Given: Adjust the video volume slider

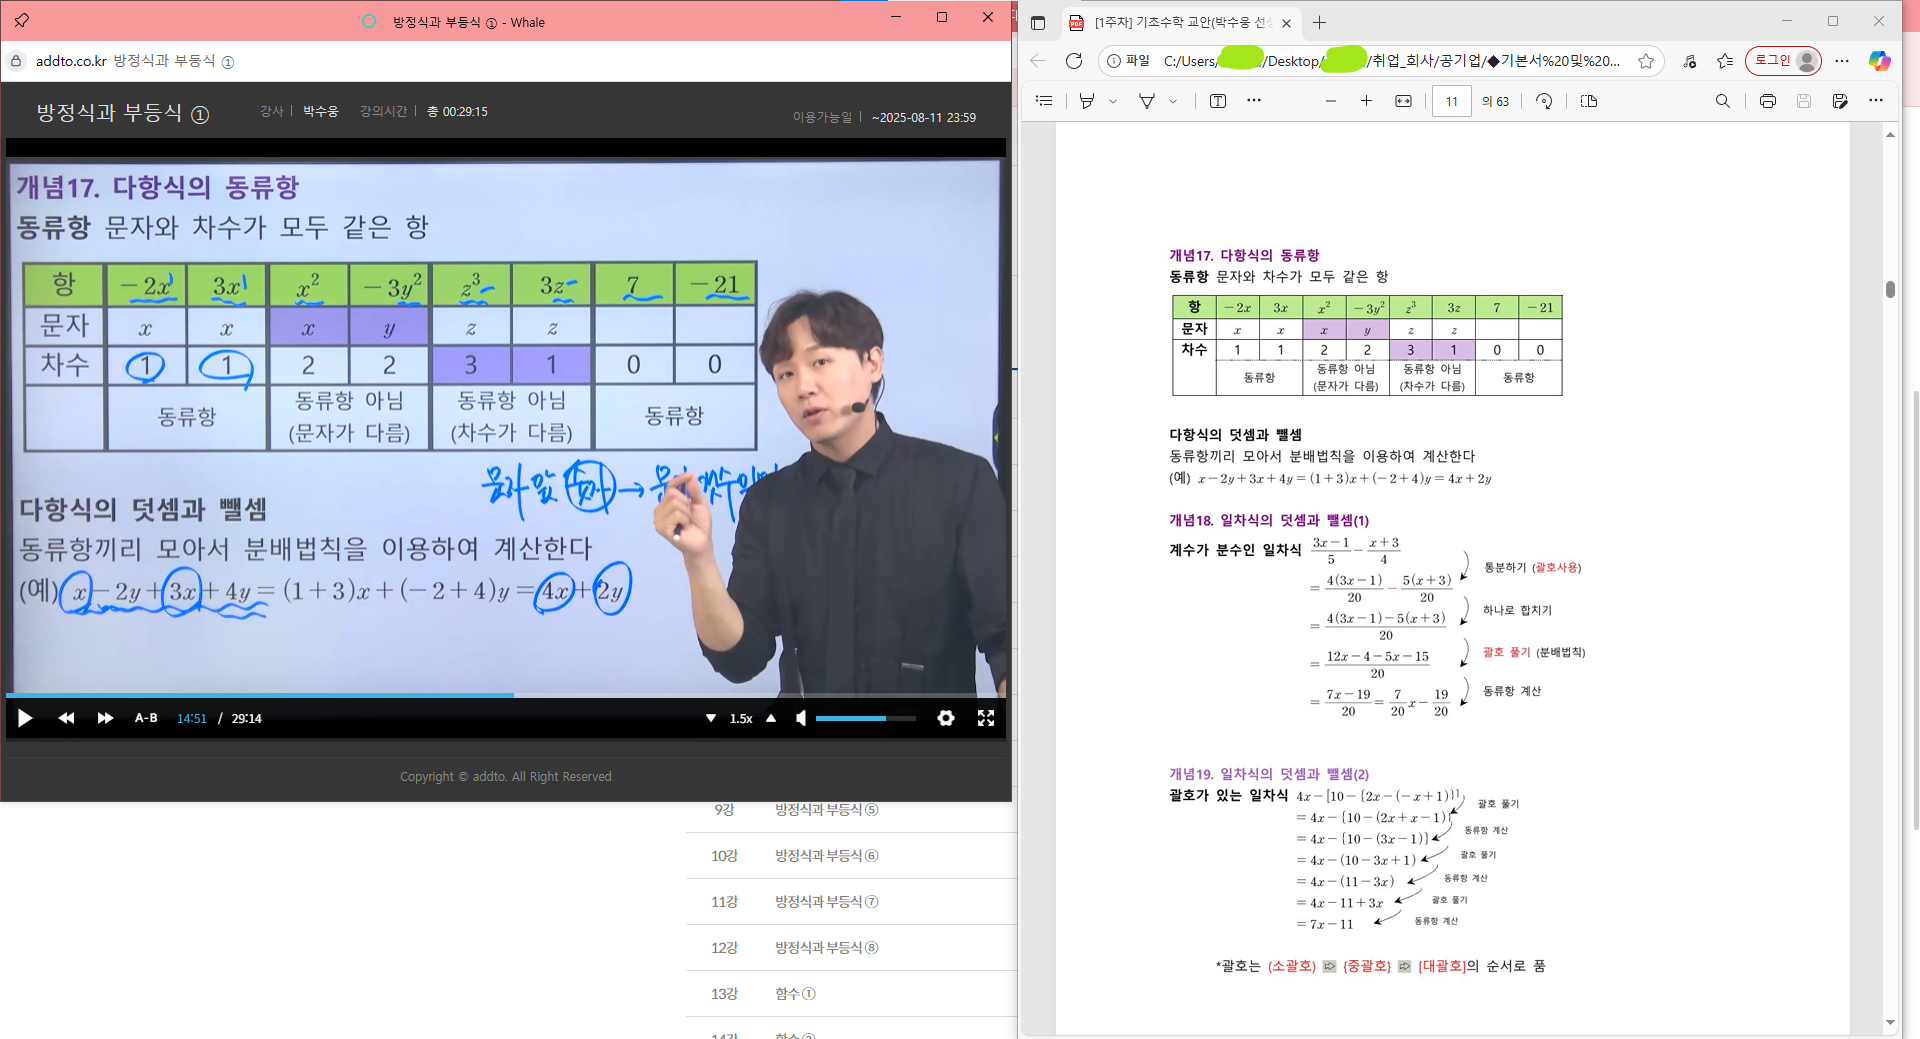Looking at the screenshot, I should click(865, 718).
